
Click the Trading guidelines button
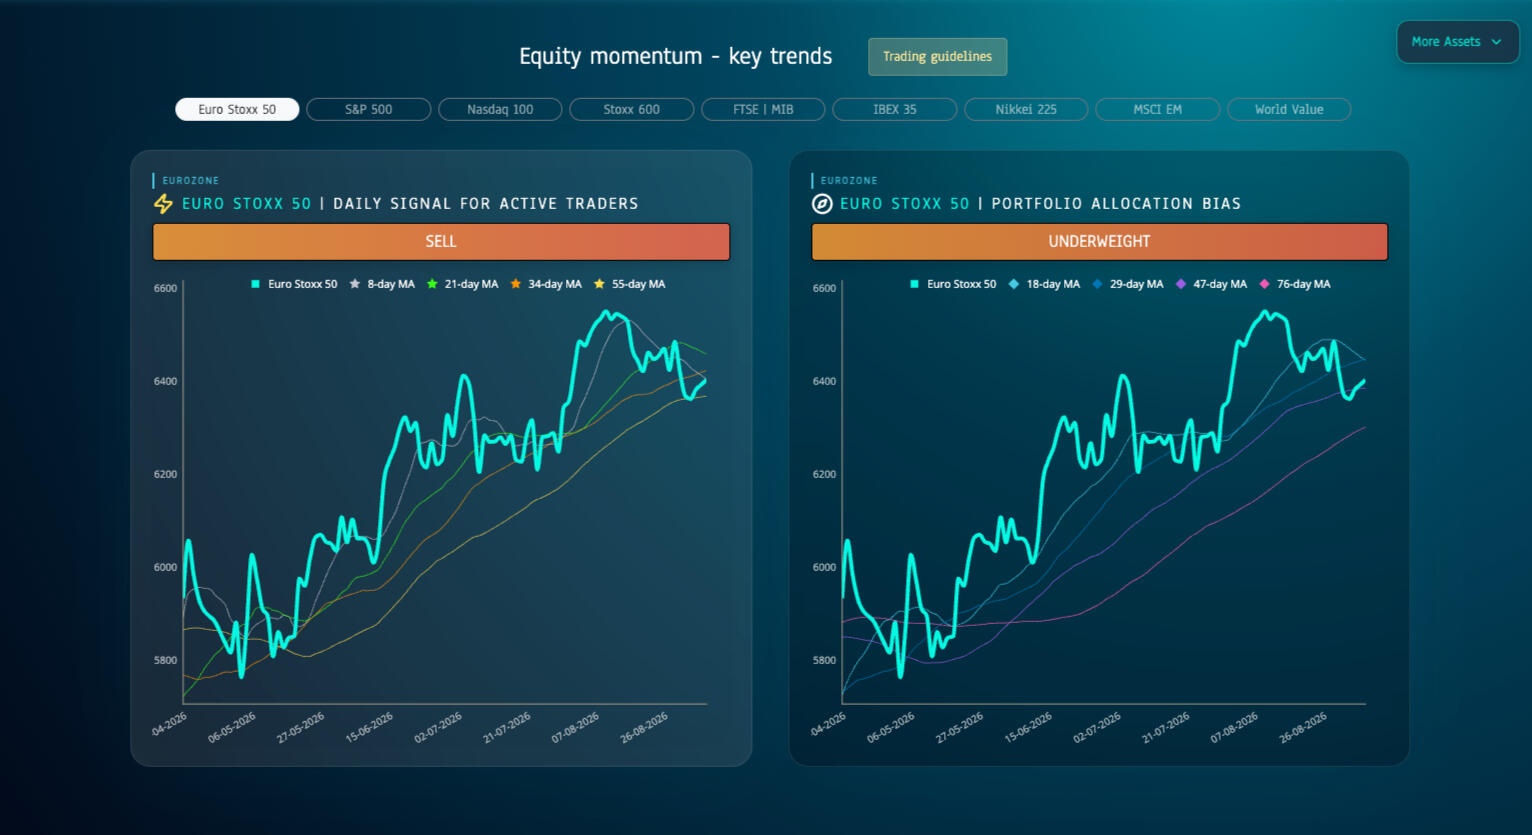pos(937,57)
